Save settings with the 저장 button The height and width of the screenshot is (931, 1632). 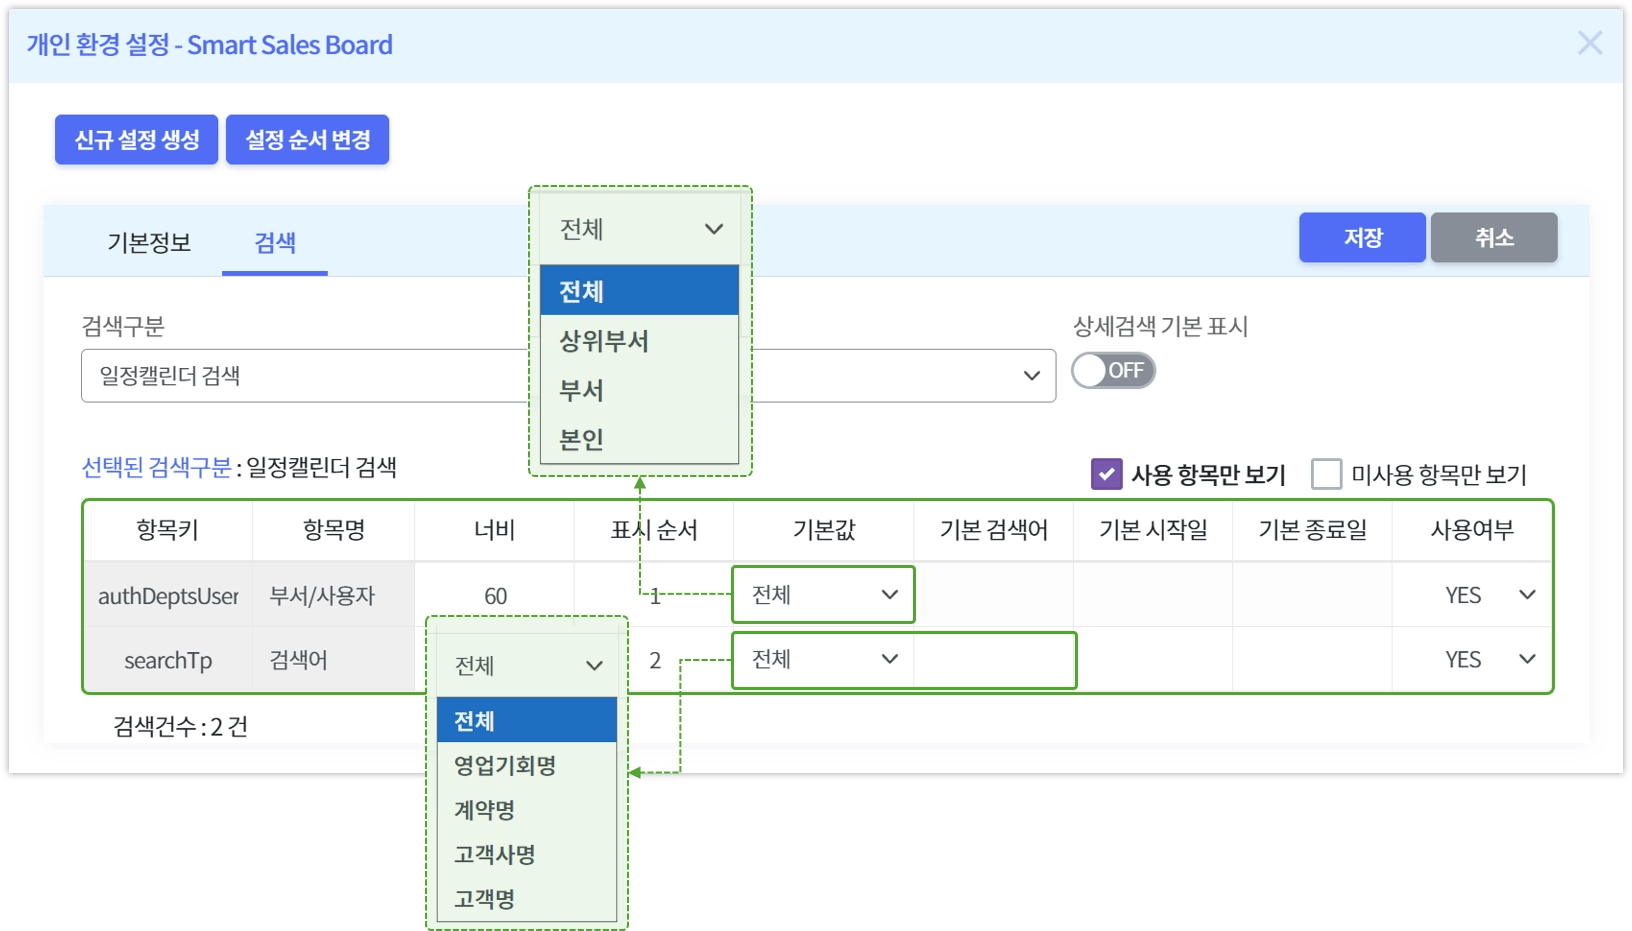1362,237
